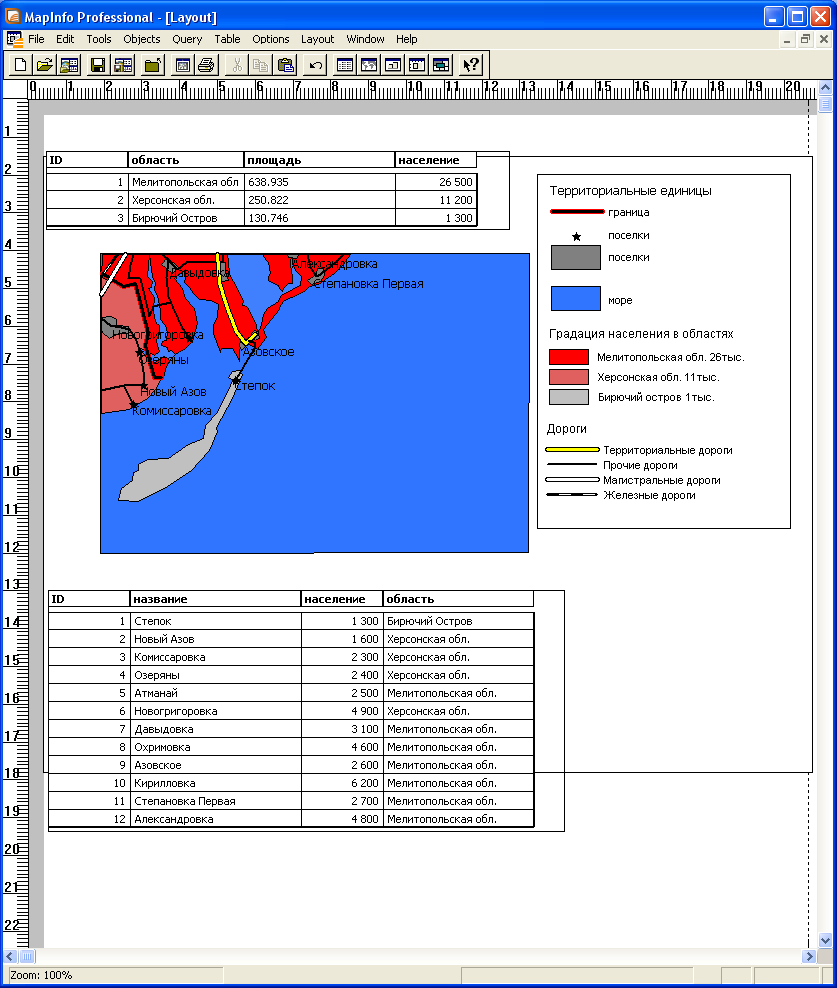Click the MapInfo title bar application icon

click(13, 16)
